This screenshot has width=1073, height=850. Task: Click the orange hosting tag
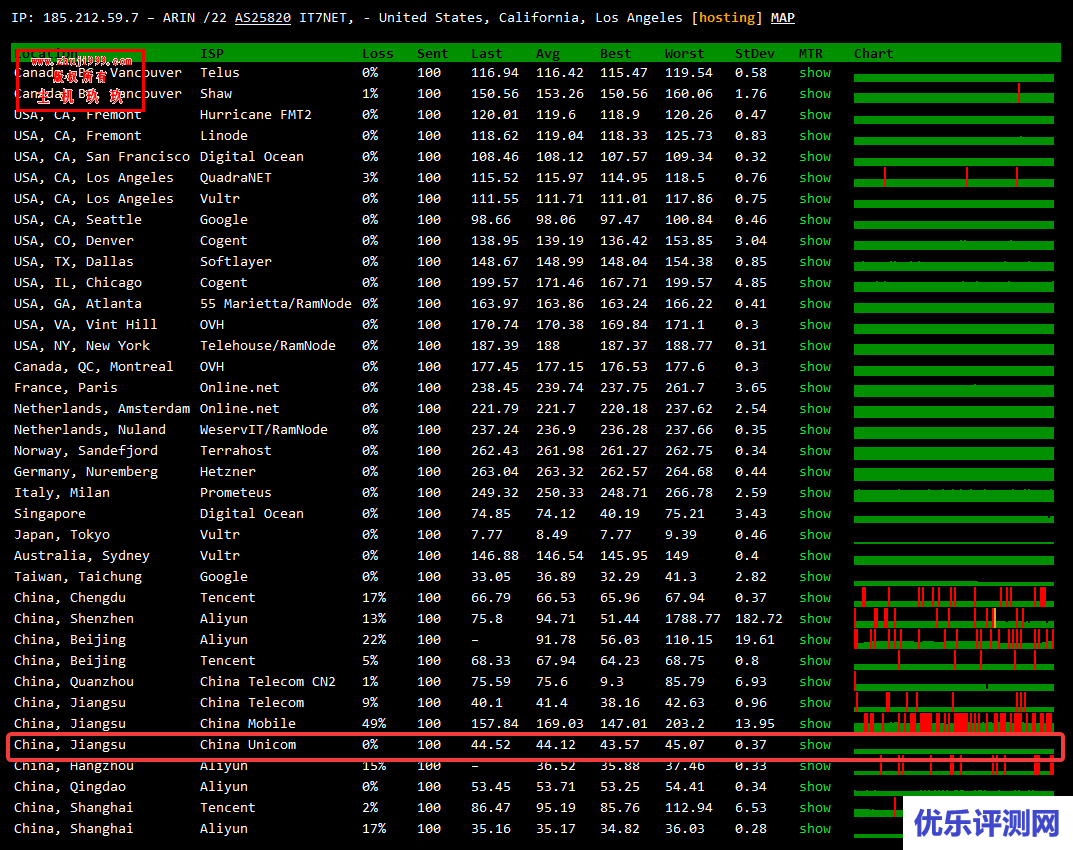tap(726, 18)
